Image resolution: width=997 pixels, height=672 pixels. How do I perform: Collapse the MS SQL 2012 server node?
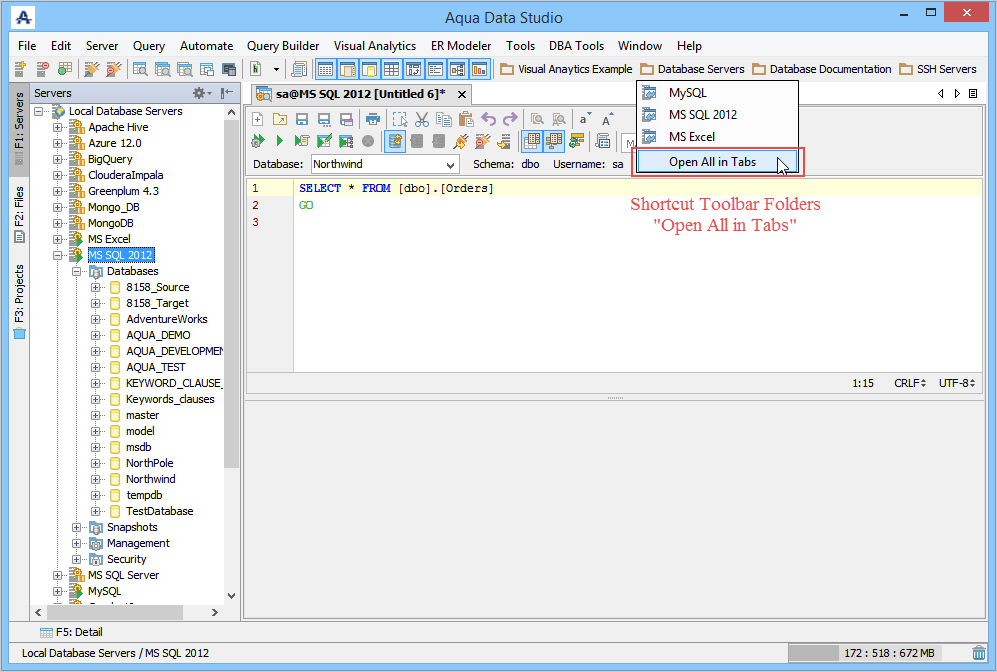click(58, 255)
